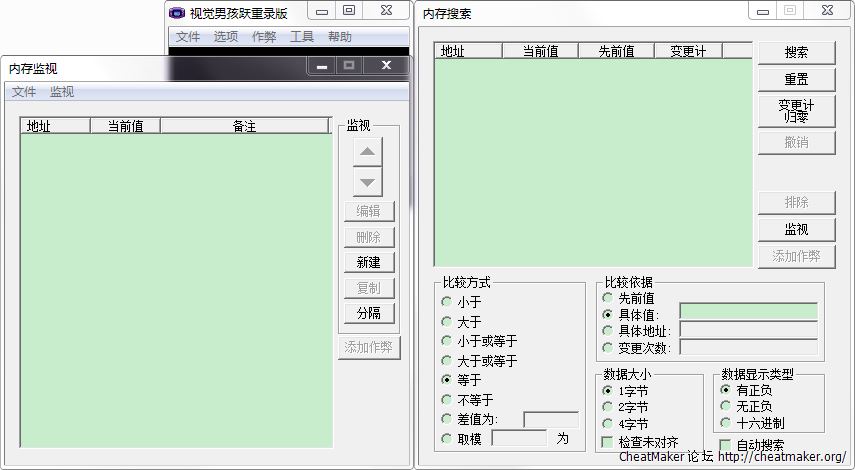Click the 变更计 column header
855x470 pixels.
pyautogui.click(x=688, y=51)
